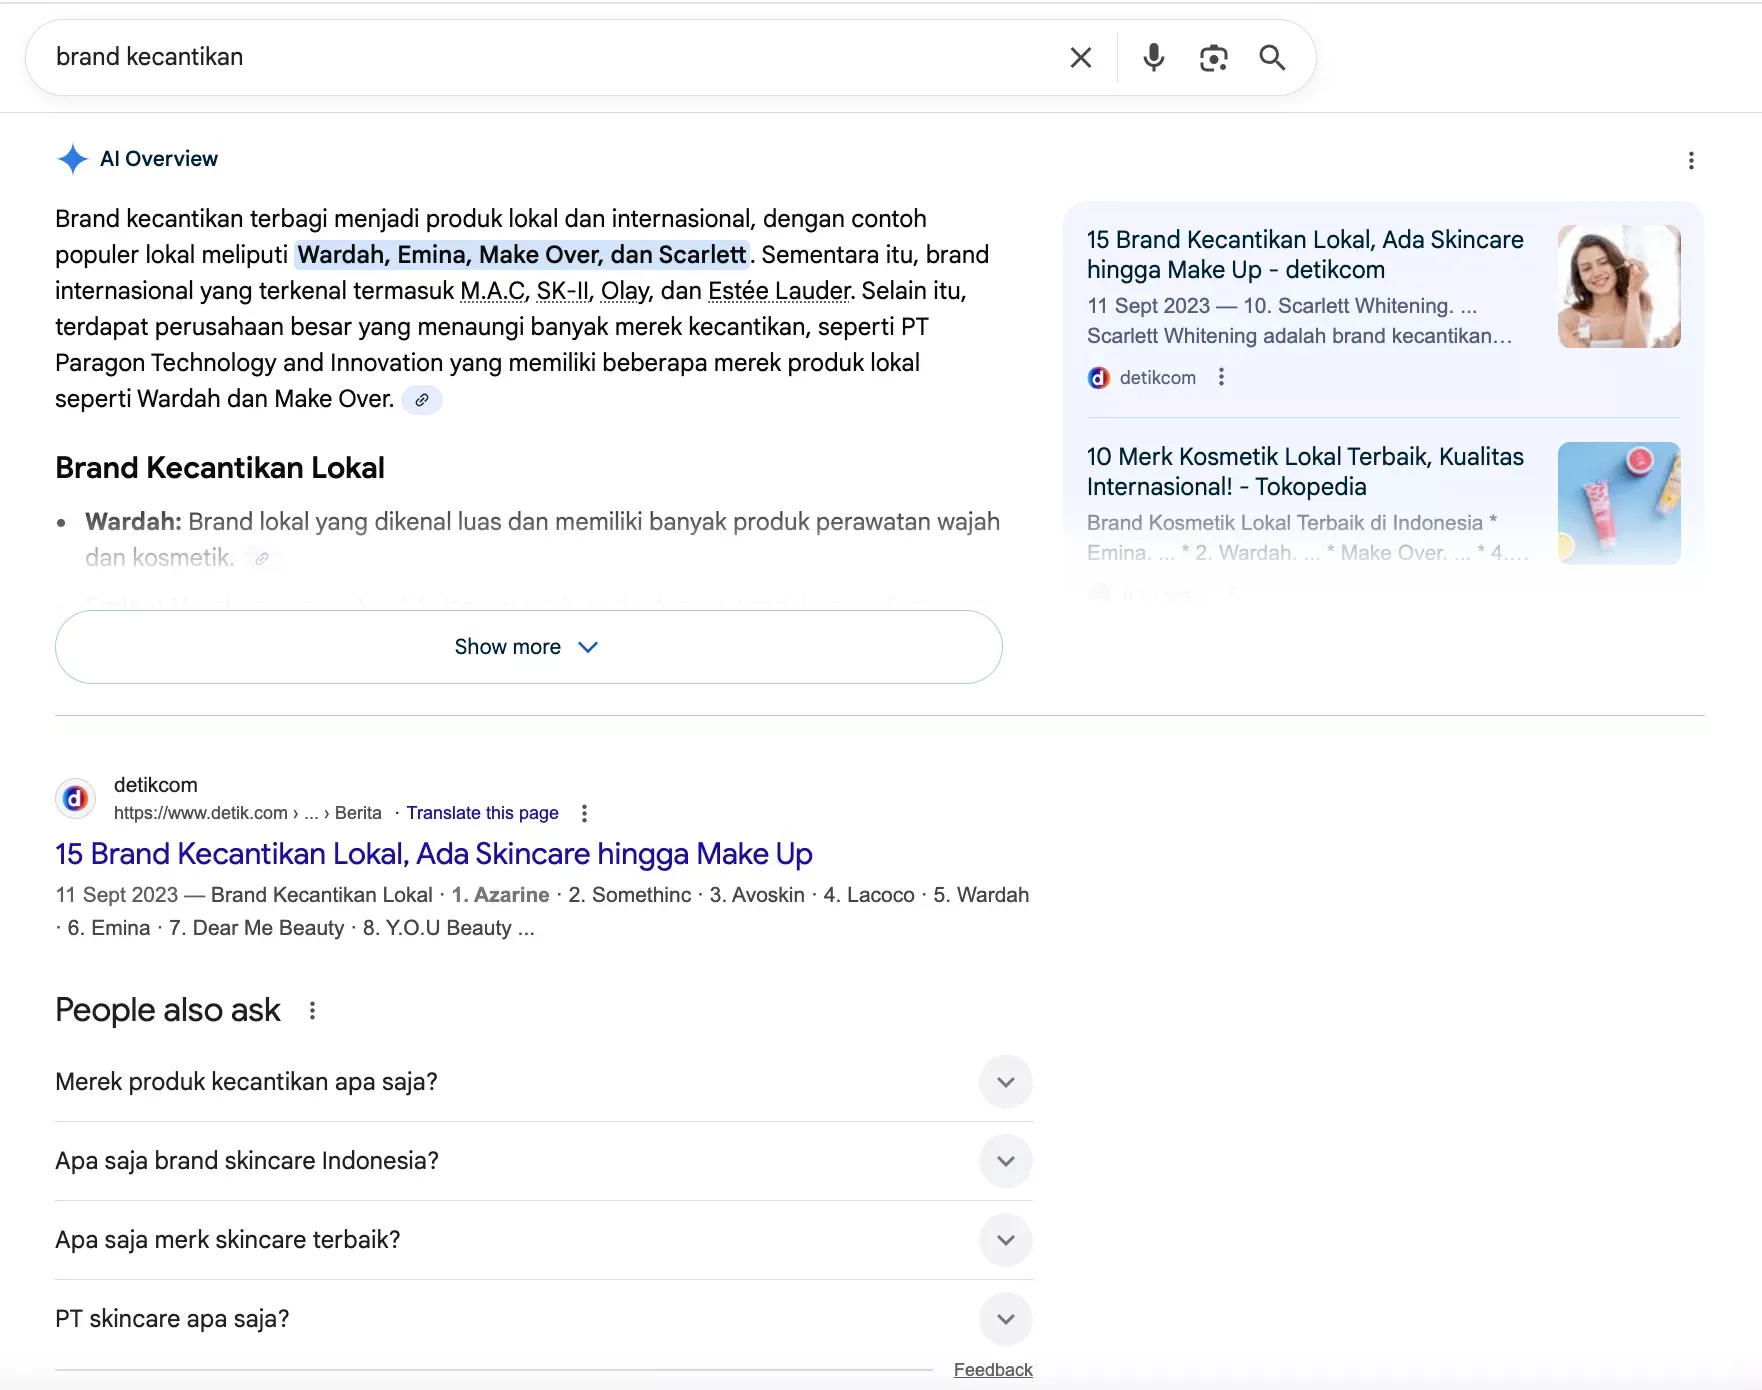The image size is (1762, 1390).
Task: Open three-dot menu next to Translate this page
Action: 584,813
